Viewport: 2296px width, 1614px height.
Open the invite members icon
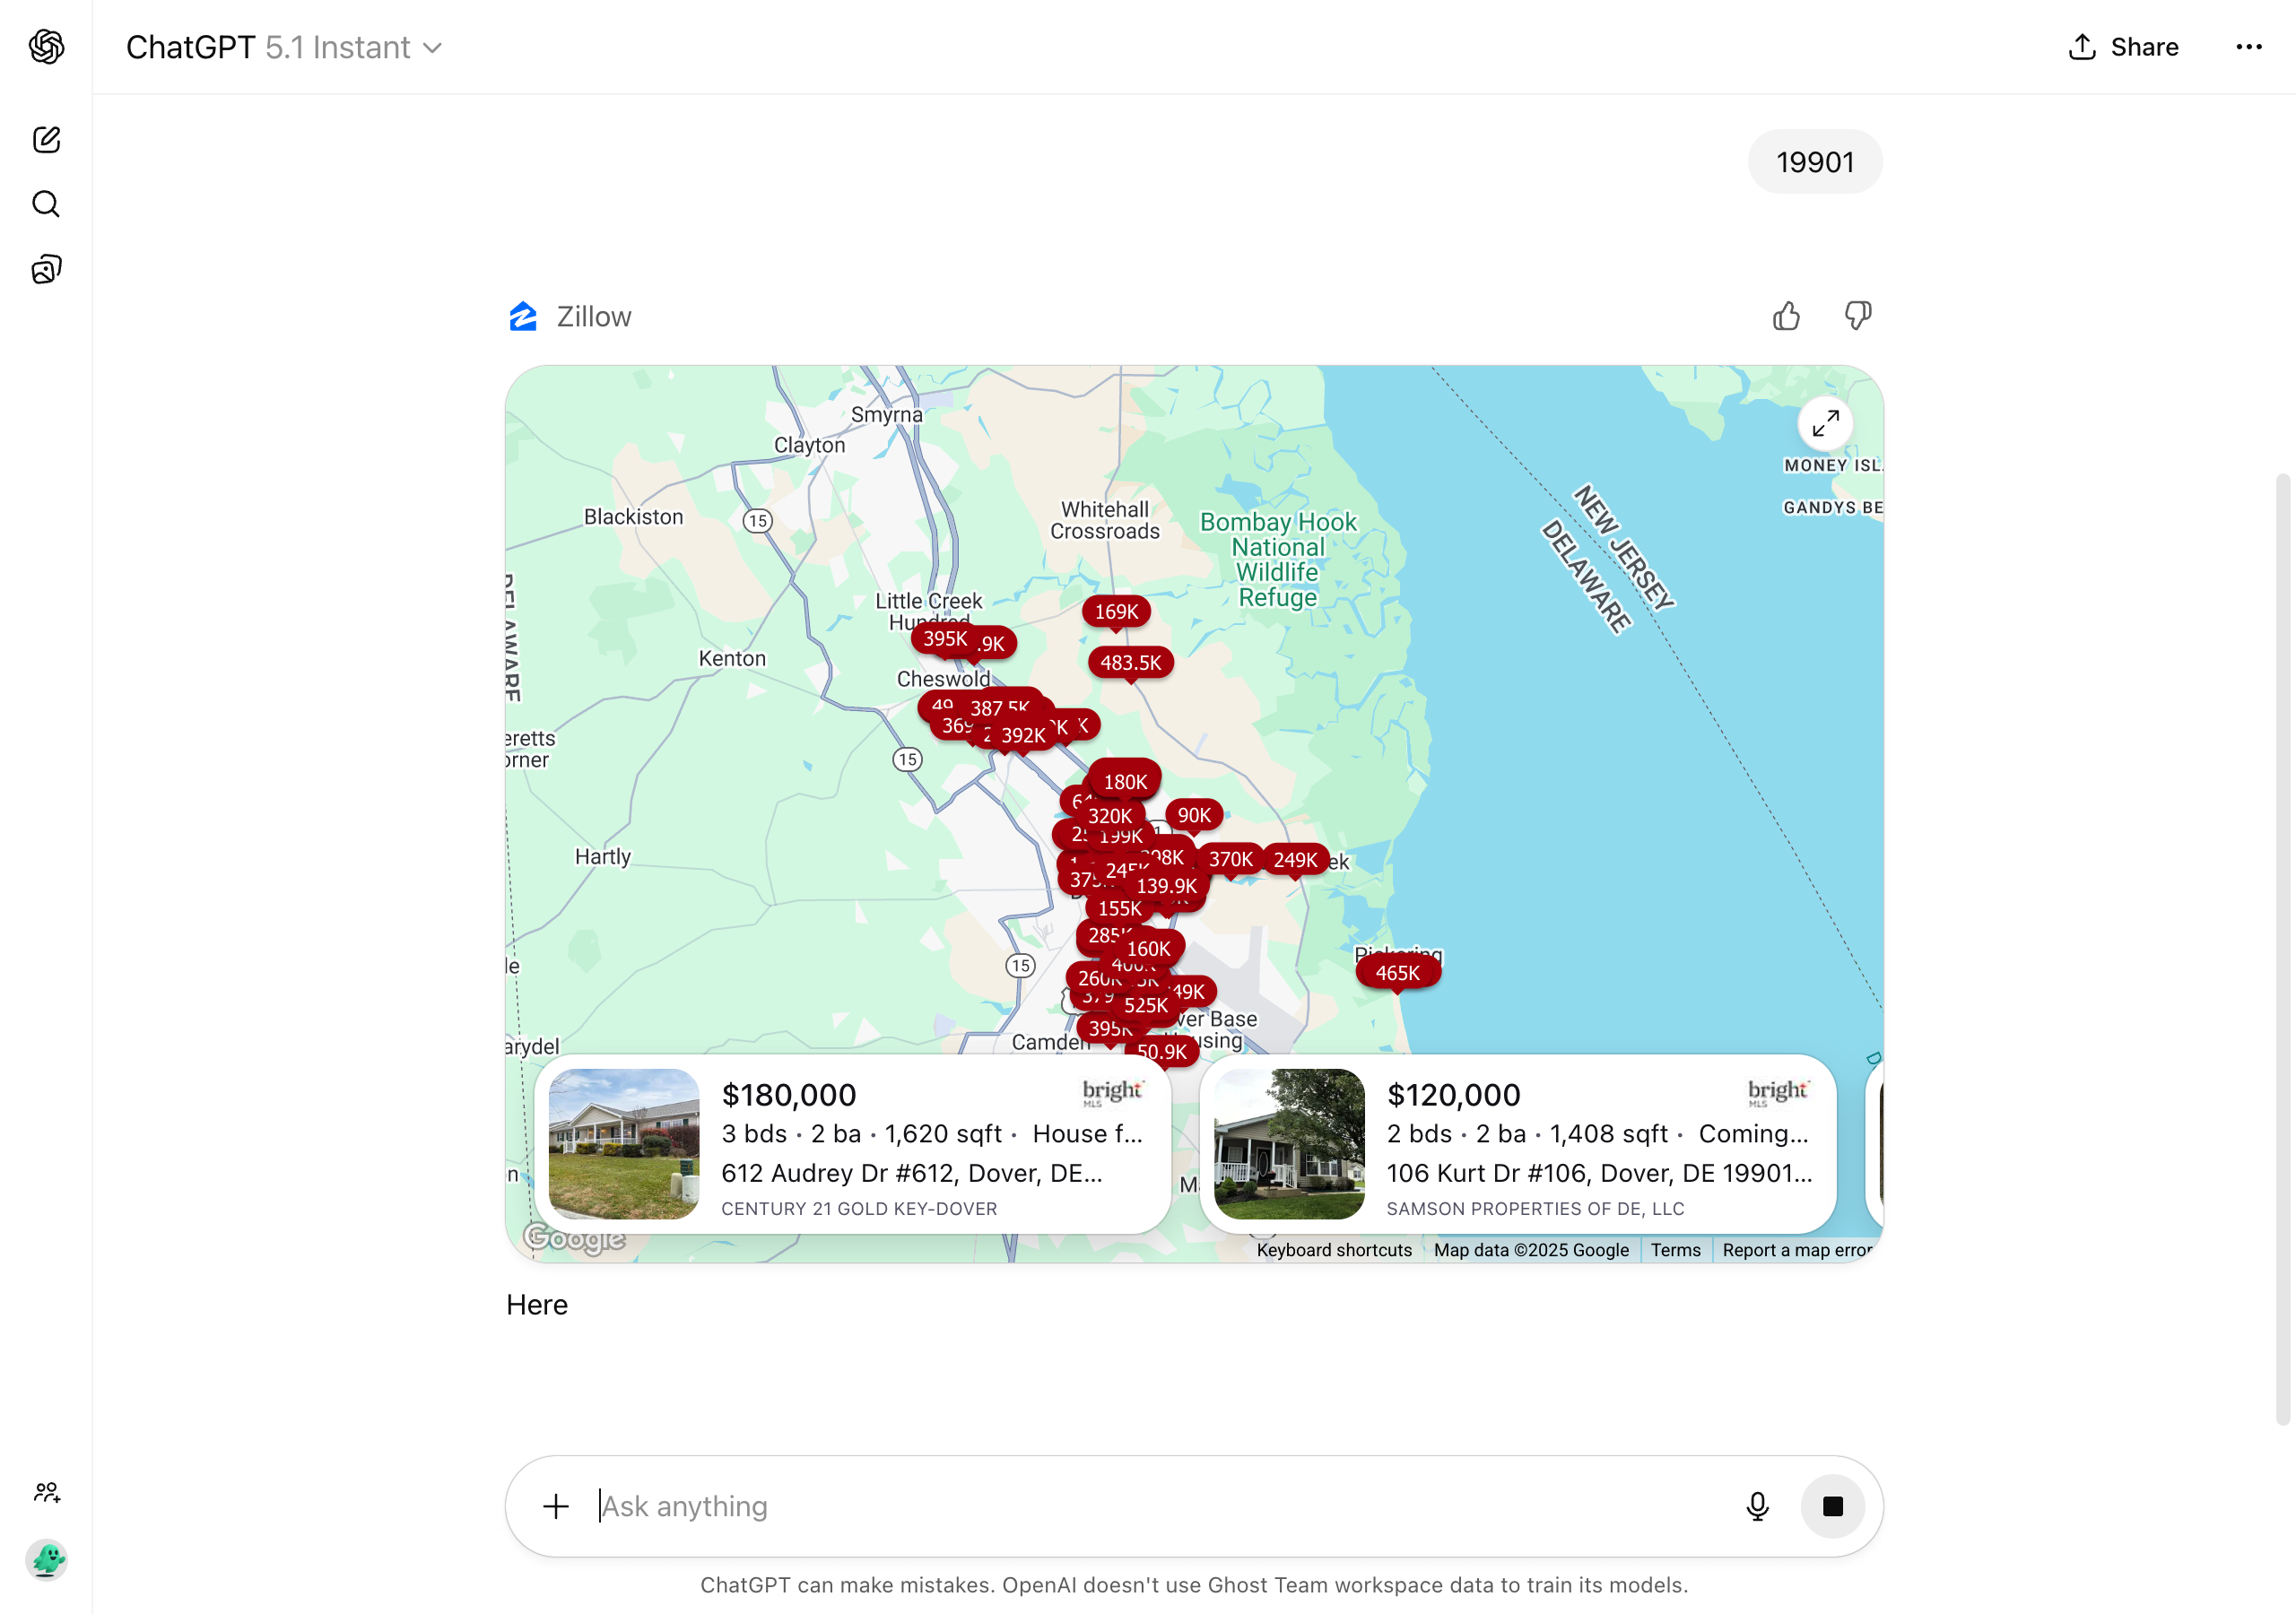coord(46,1493)
